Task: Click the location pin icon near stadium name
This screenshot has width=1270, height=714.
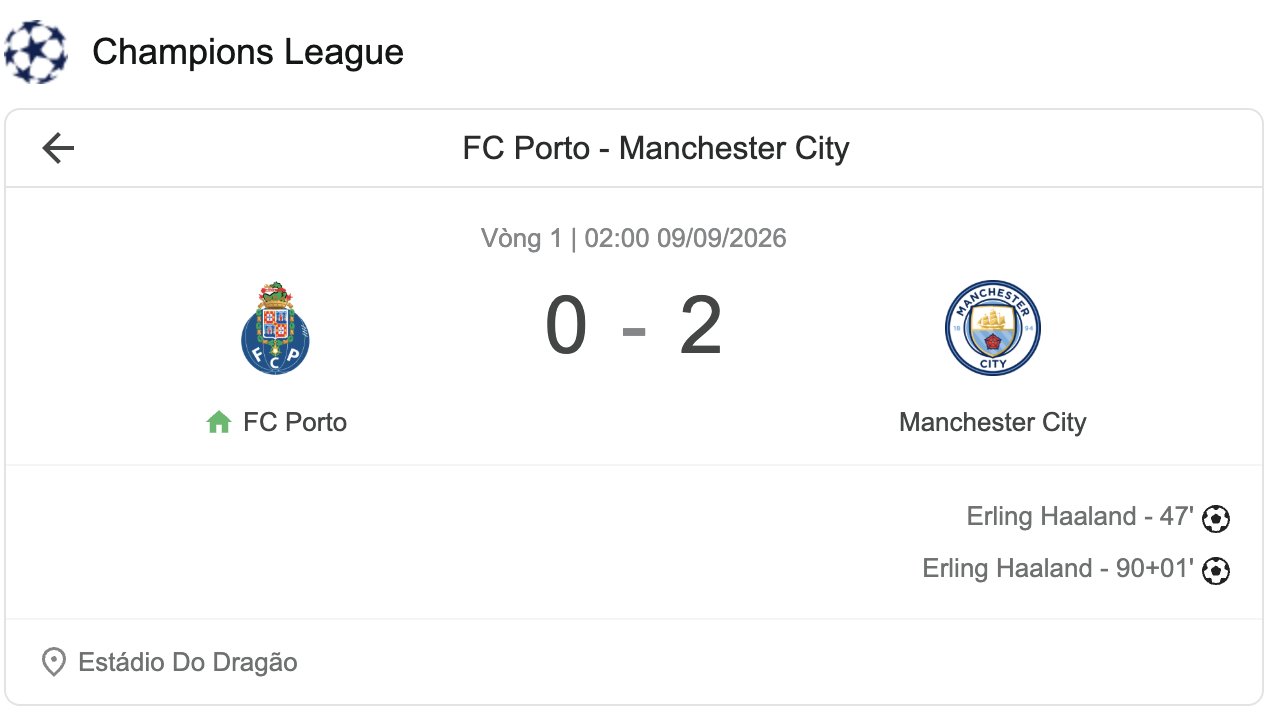Action: (x=53, y=662)
